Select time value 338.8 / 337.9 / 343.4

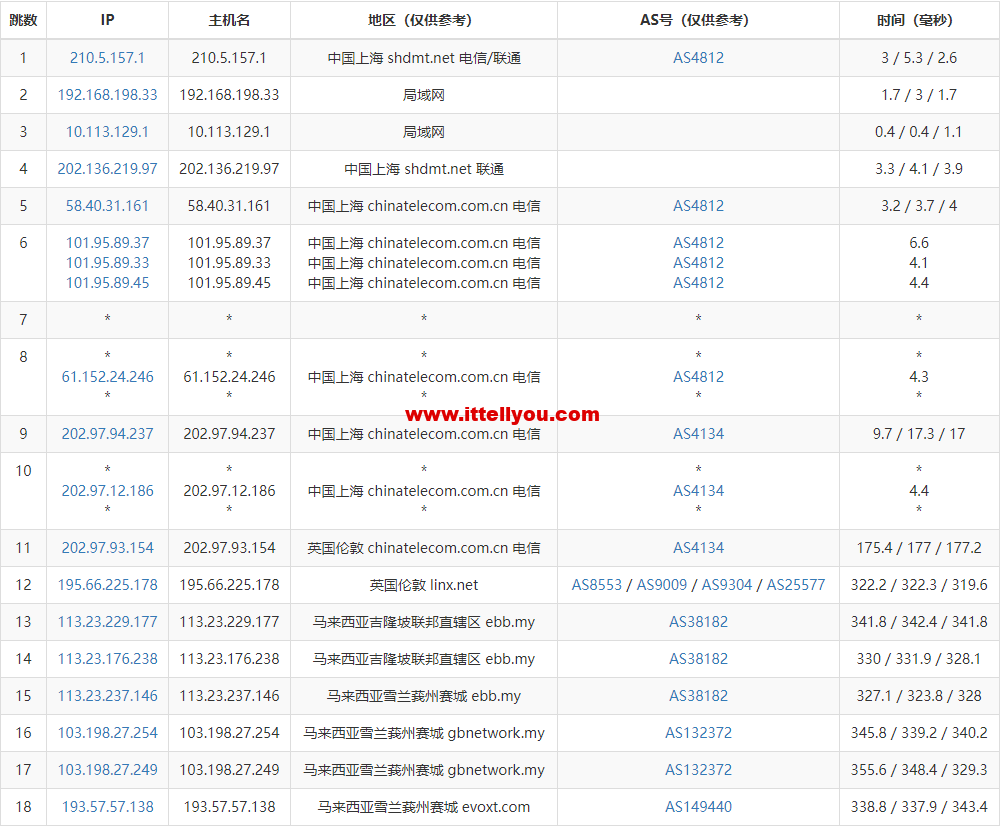point(918,807)
